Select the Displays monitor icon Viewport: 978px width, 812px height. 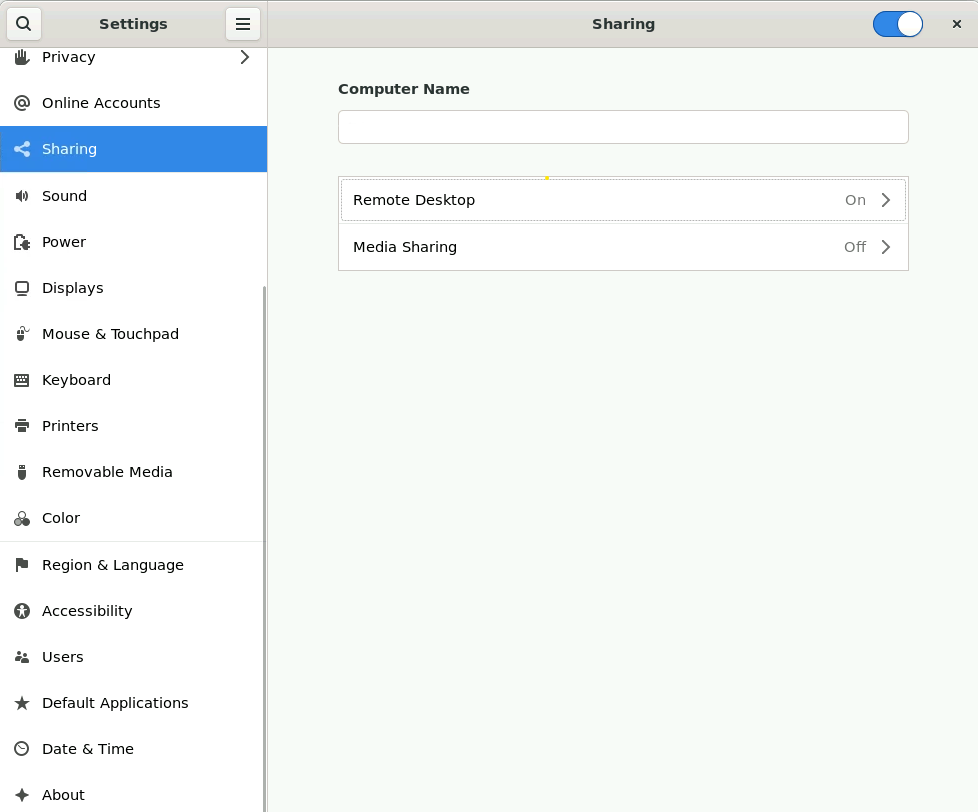click(x=22, y=288)
